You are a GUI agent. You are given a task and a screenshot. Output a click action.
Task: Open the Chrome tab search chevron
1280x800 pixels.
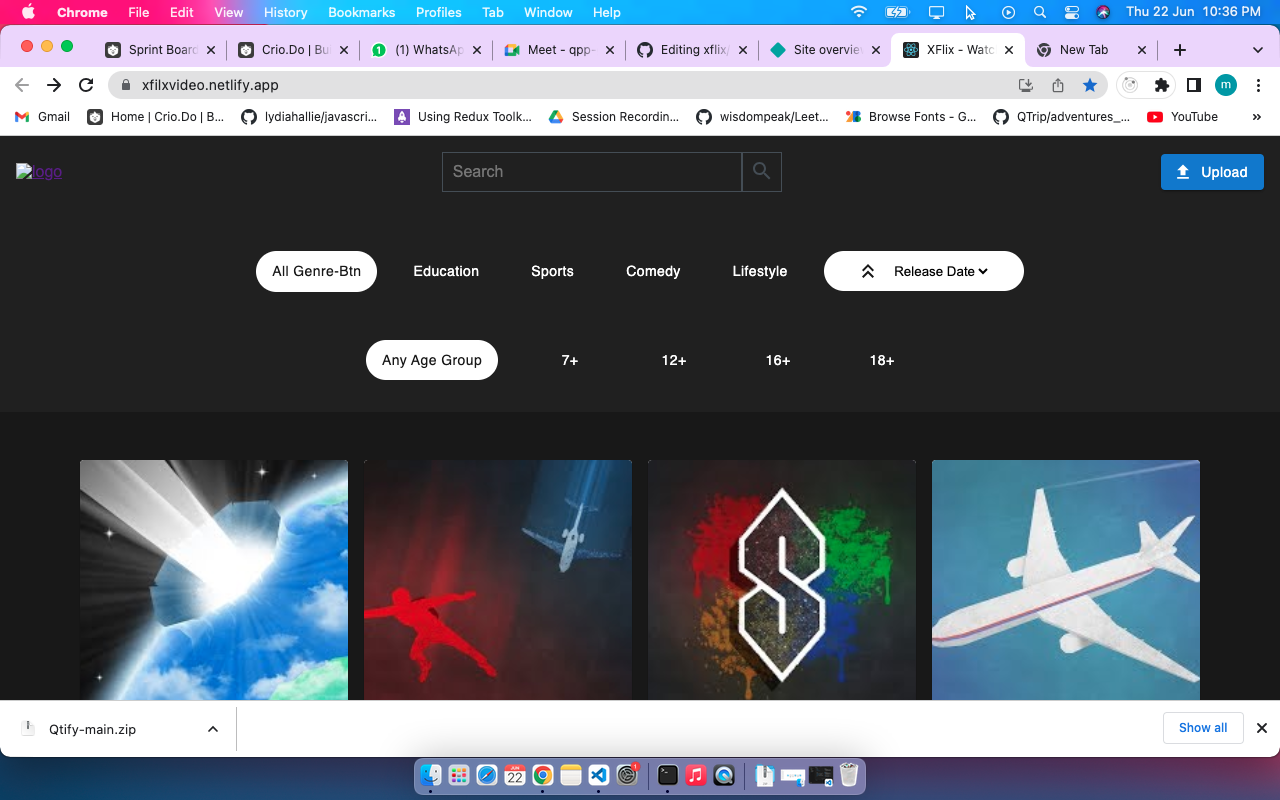pyautogui.click(x=1258, y=49)
